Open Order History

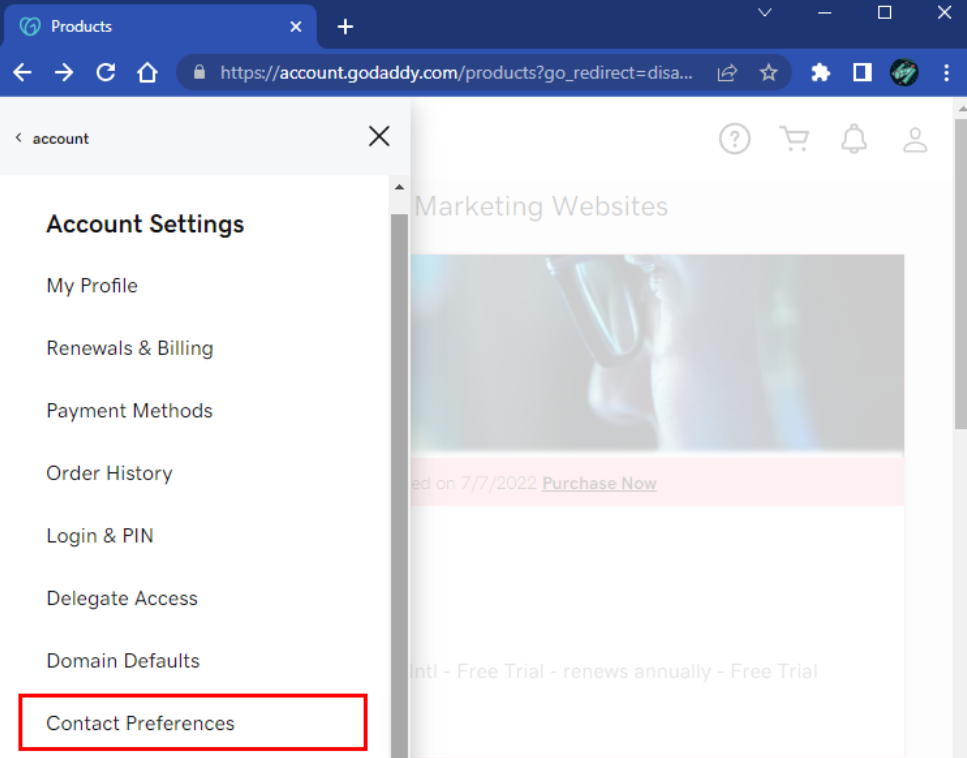(110, 473)
